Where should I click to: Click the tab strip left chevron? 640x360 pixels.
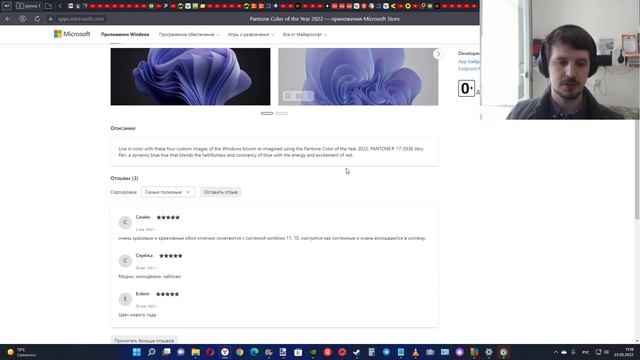60,6
